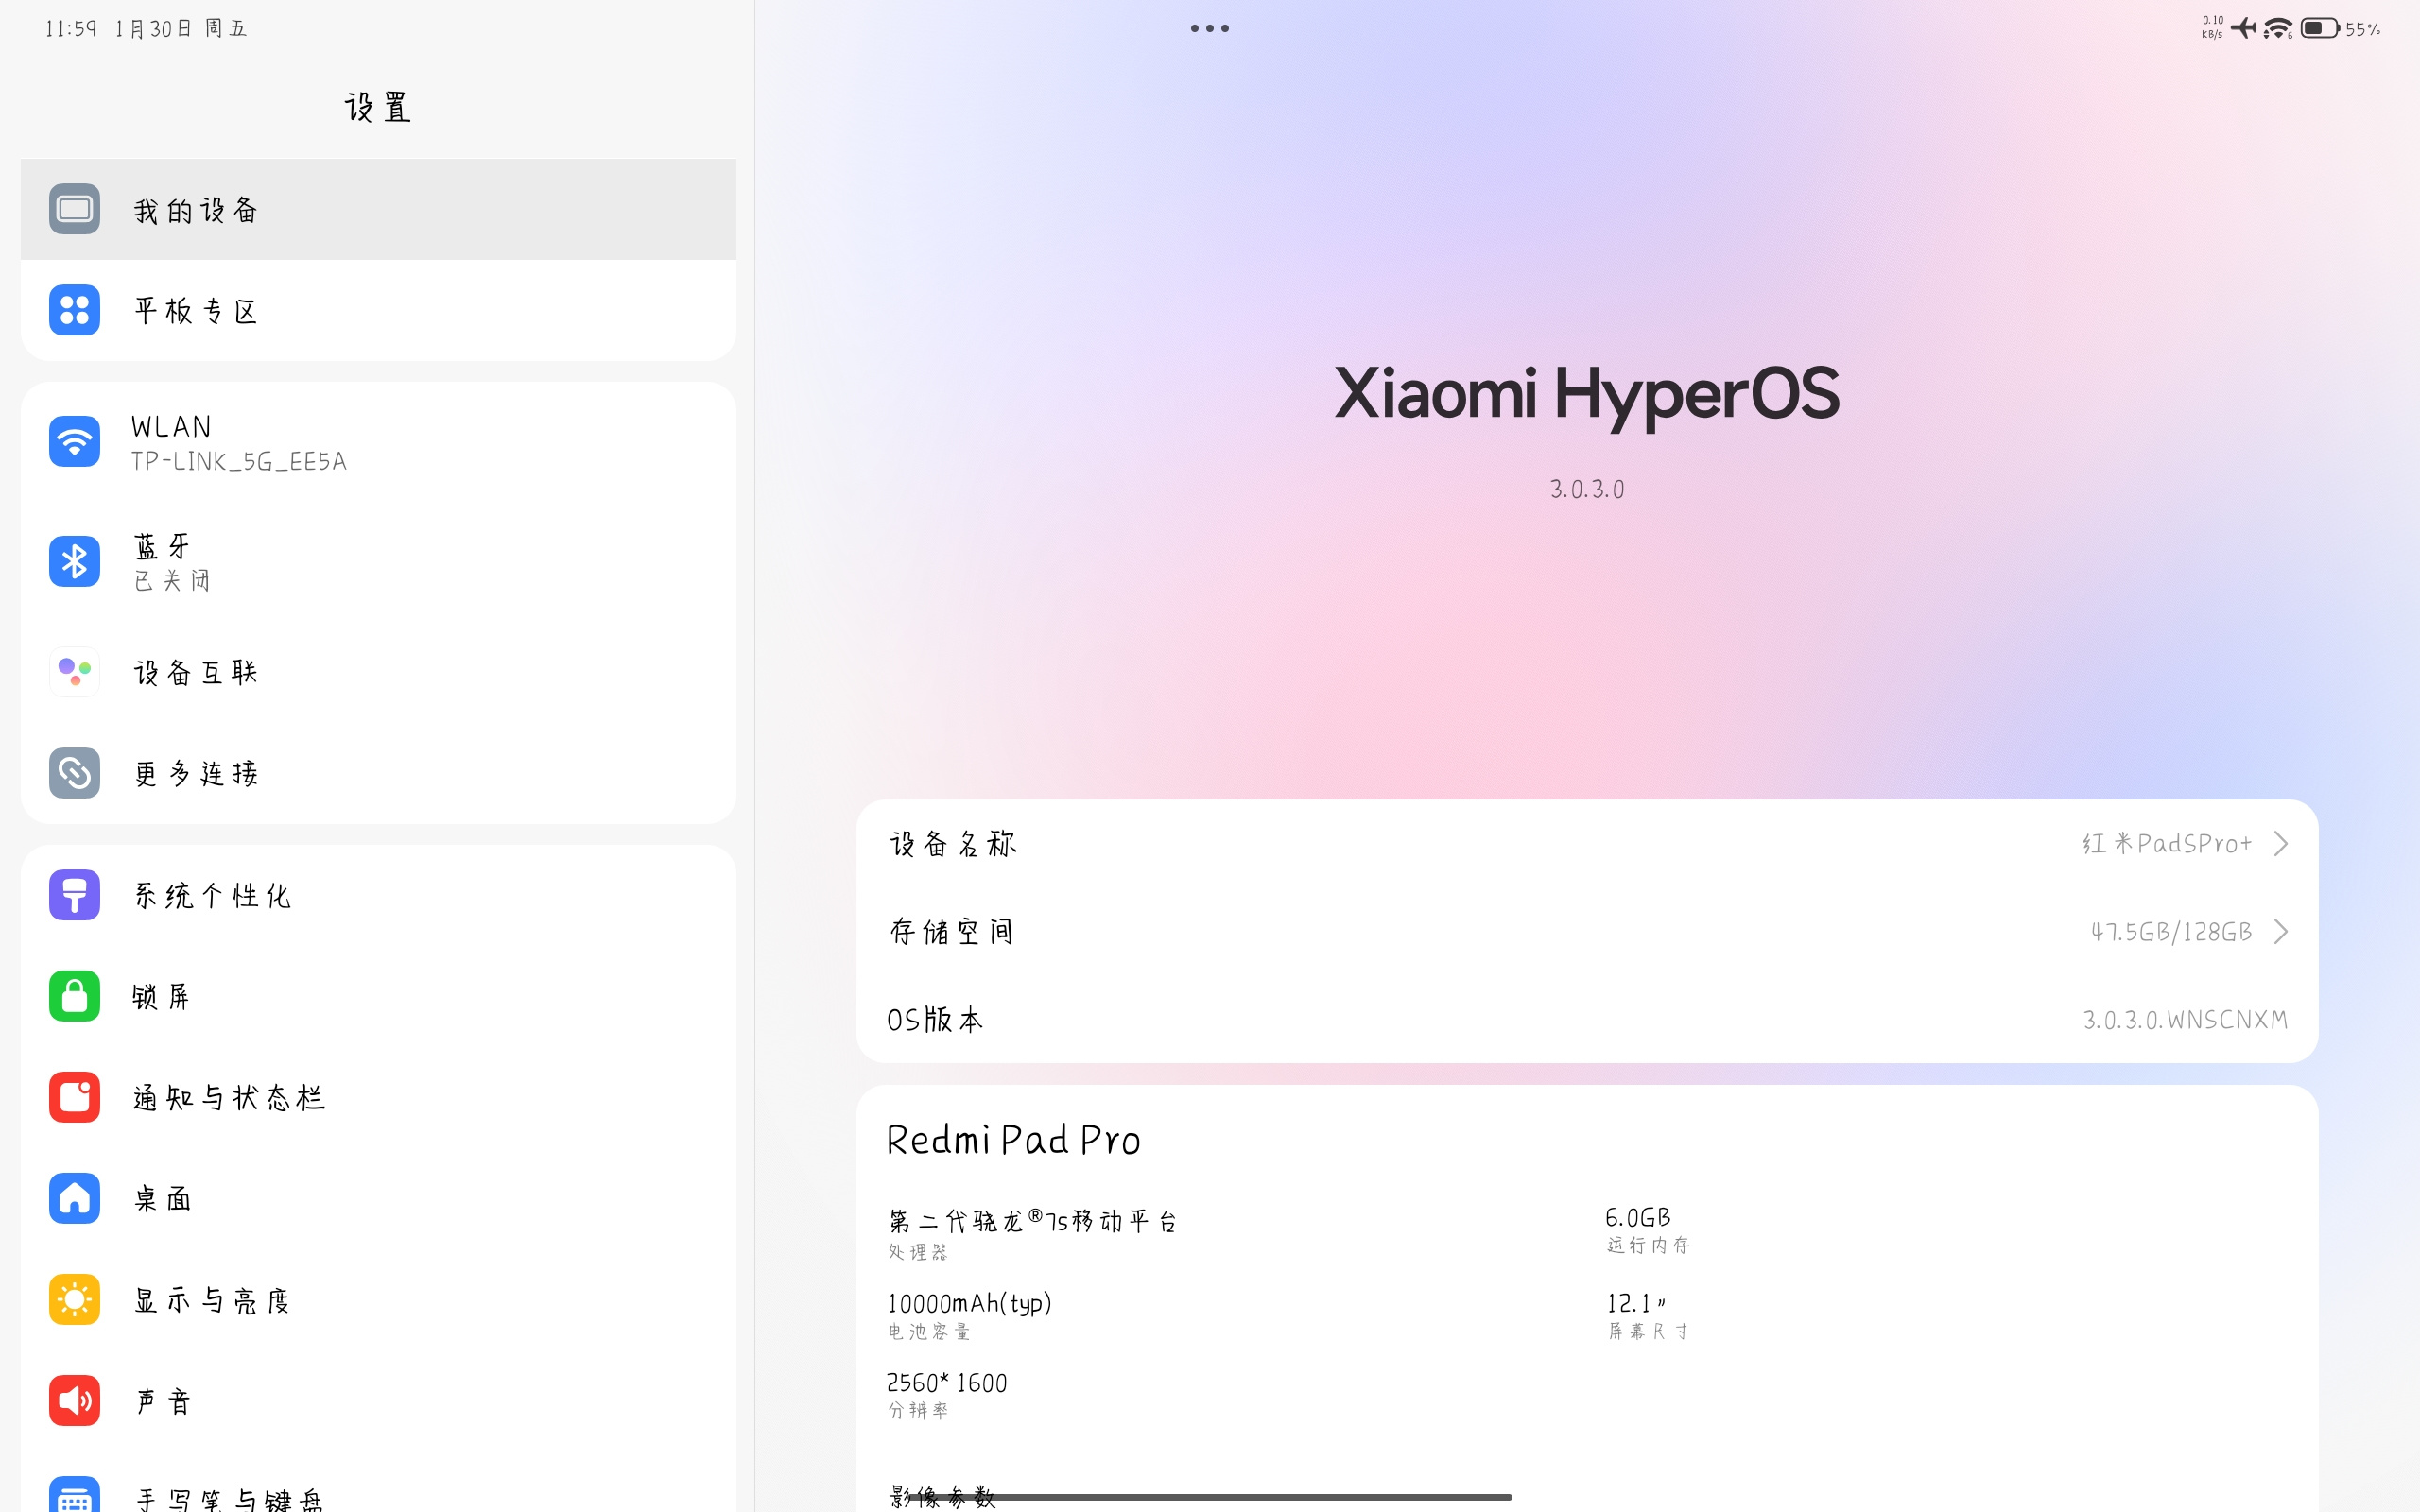The width and height of the screenshot is (2420, 1512).
Task: Click the 设置 title
Action: pos(378,107)
